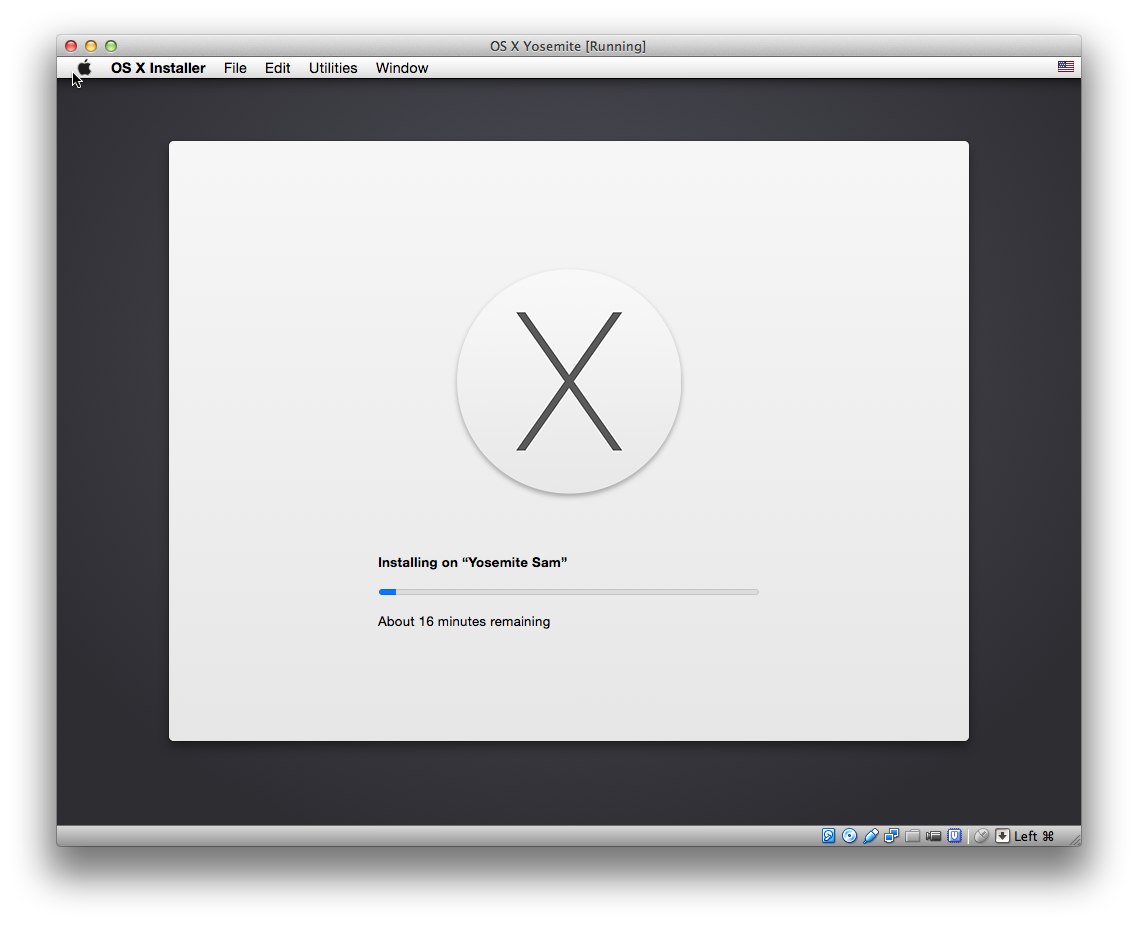1138x925 pixels.
Task: Open the OS X Installer menu
Action: point(158,68)
